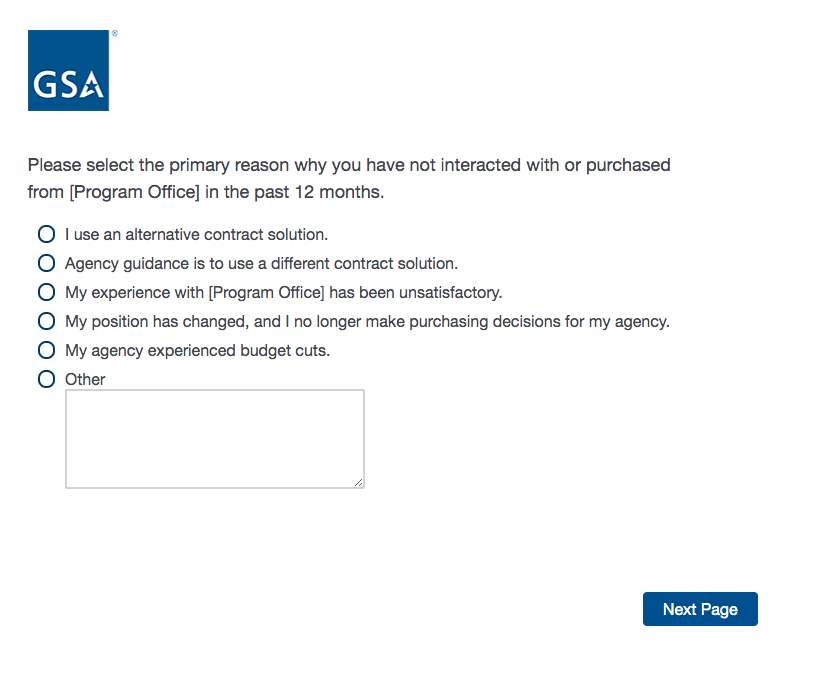Screen dimensions: 813x684
Task: Select the radio circle for alternative contract solution
Action: (x=46, y=235)
